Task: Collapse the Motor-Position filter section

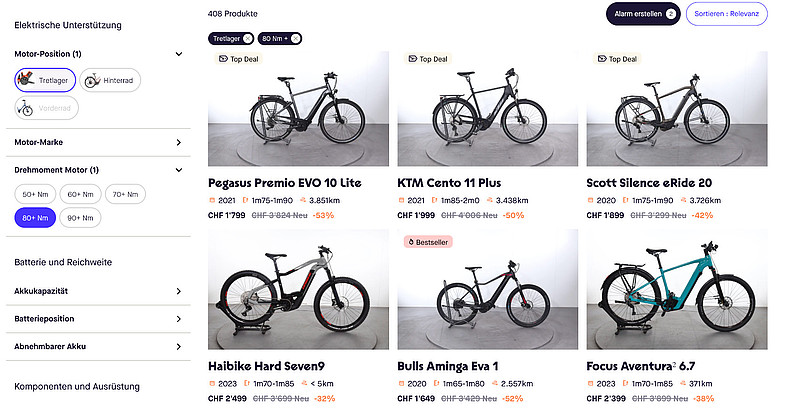Action: pyautogui.click(x=178, y=53)
